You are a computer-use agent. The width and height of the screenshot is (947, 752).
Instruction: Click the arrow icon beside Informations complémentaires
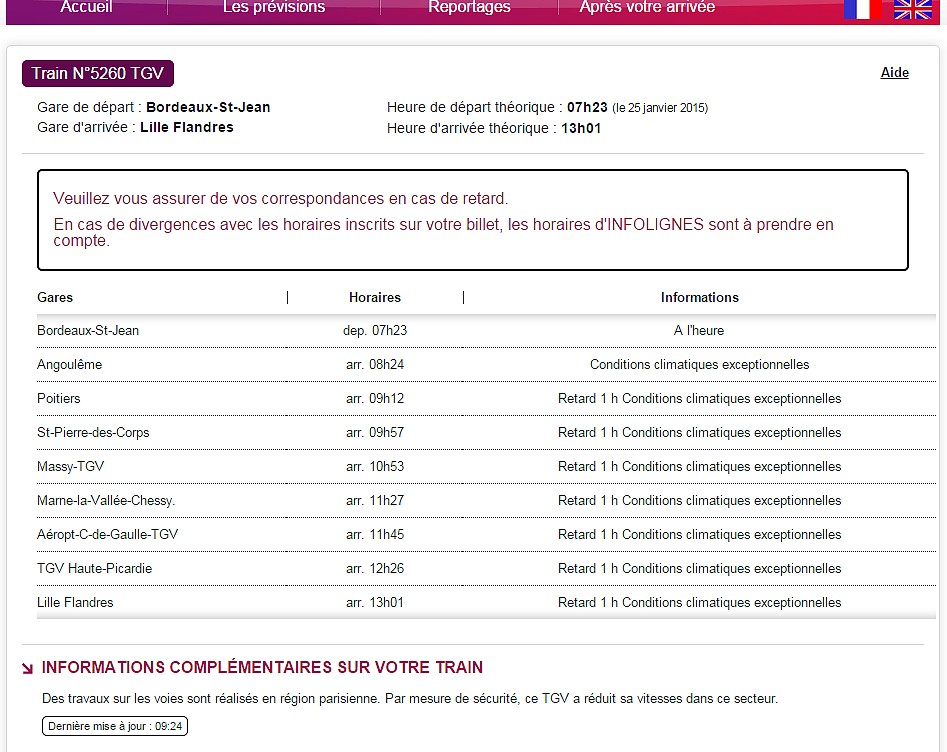pyautogui.click(x=27, y=668)
